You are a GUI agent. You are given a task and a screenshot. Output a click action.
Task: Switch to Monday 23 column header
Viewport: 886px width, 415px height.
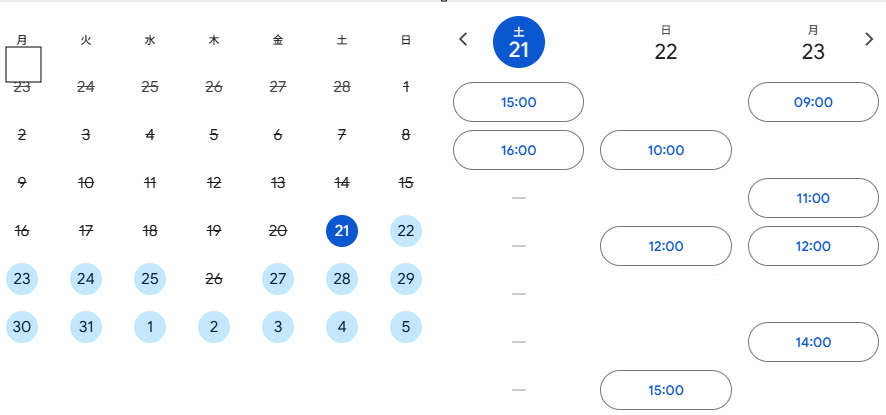pos(813,44)
